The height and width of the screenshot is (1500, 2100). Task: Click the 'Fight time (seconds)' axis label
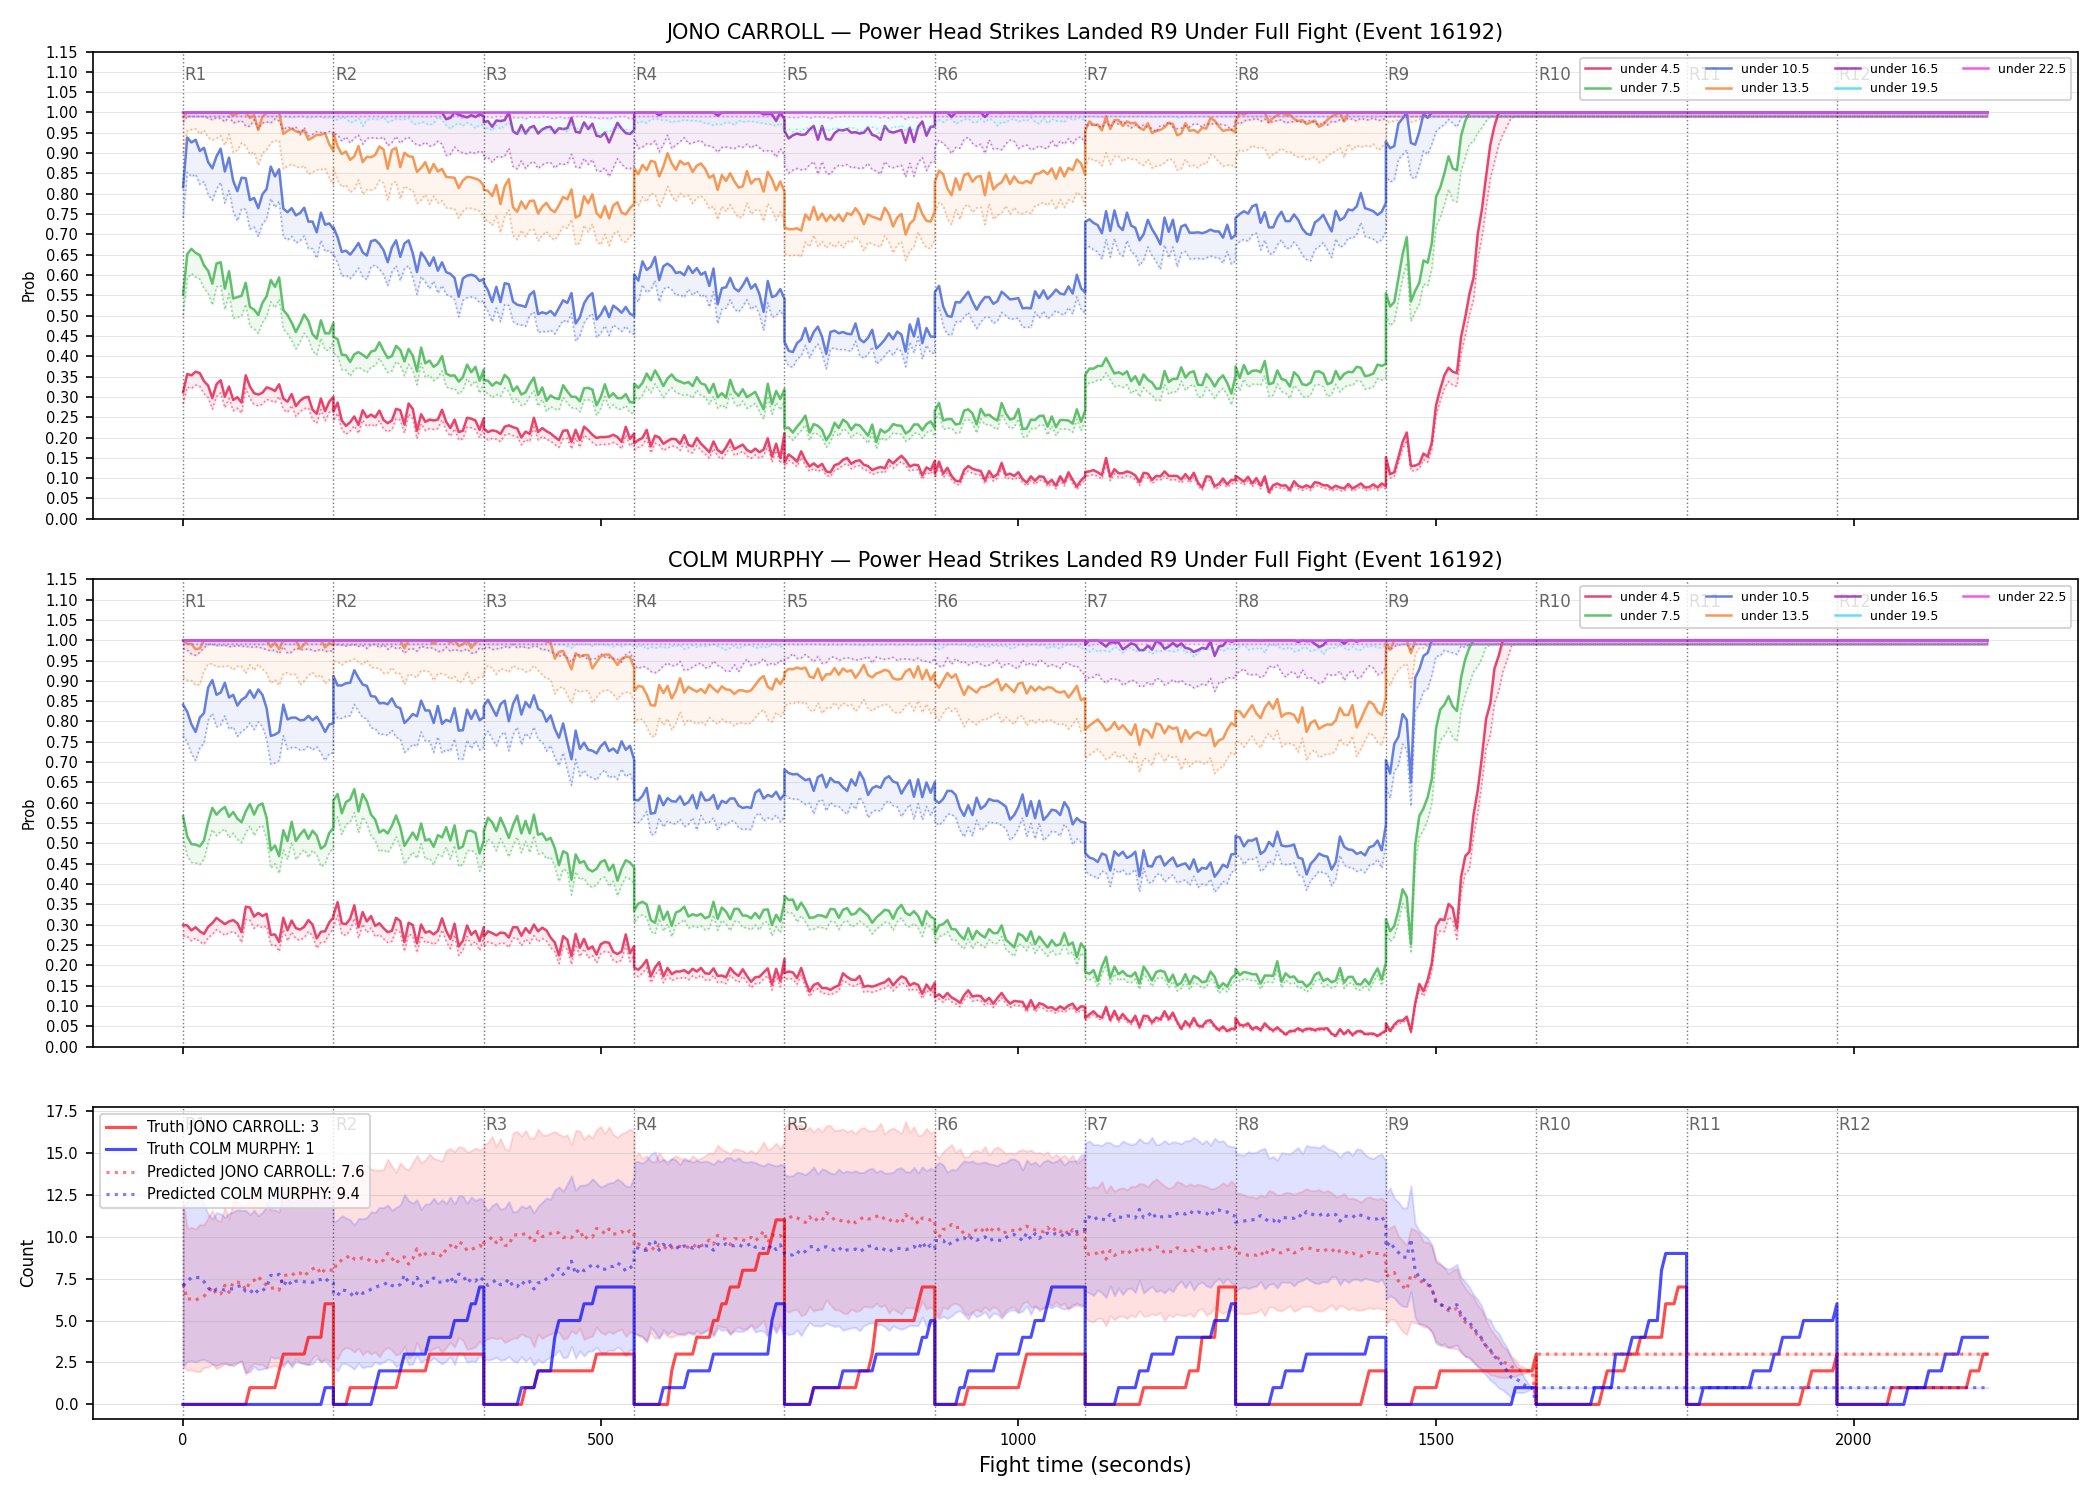1085,1465
